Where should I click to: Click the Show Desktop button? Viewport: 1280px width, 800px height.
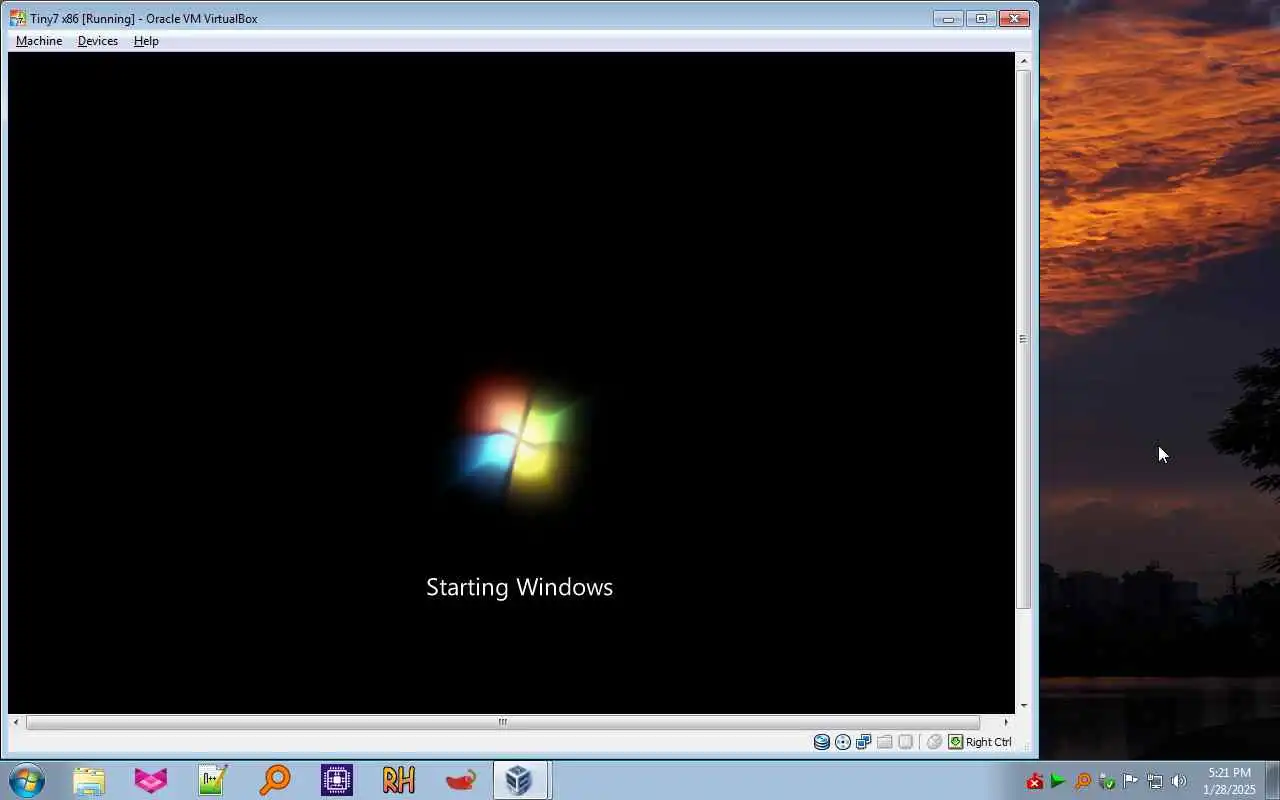[1272, 780]
